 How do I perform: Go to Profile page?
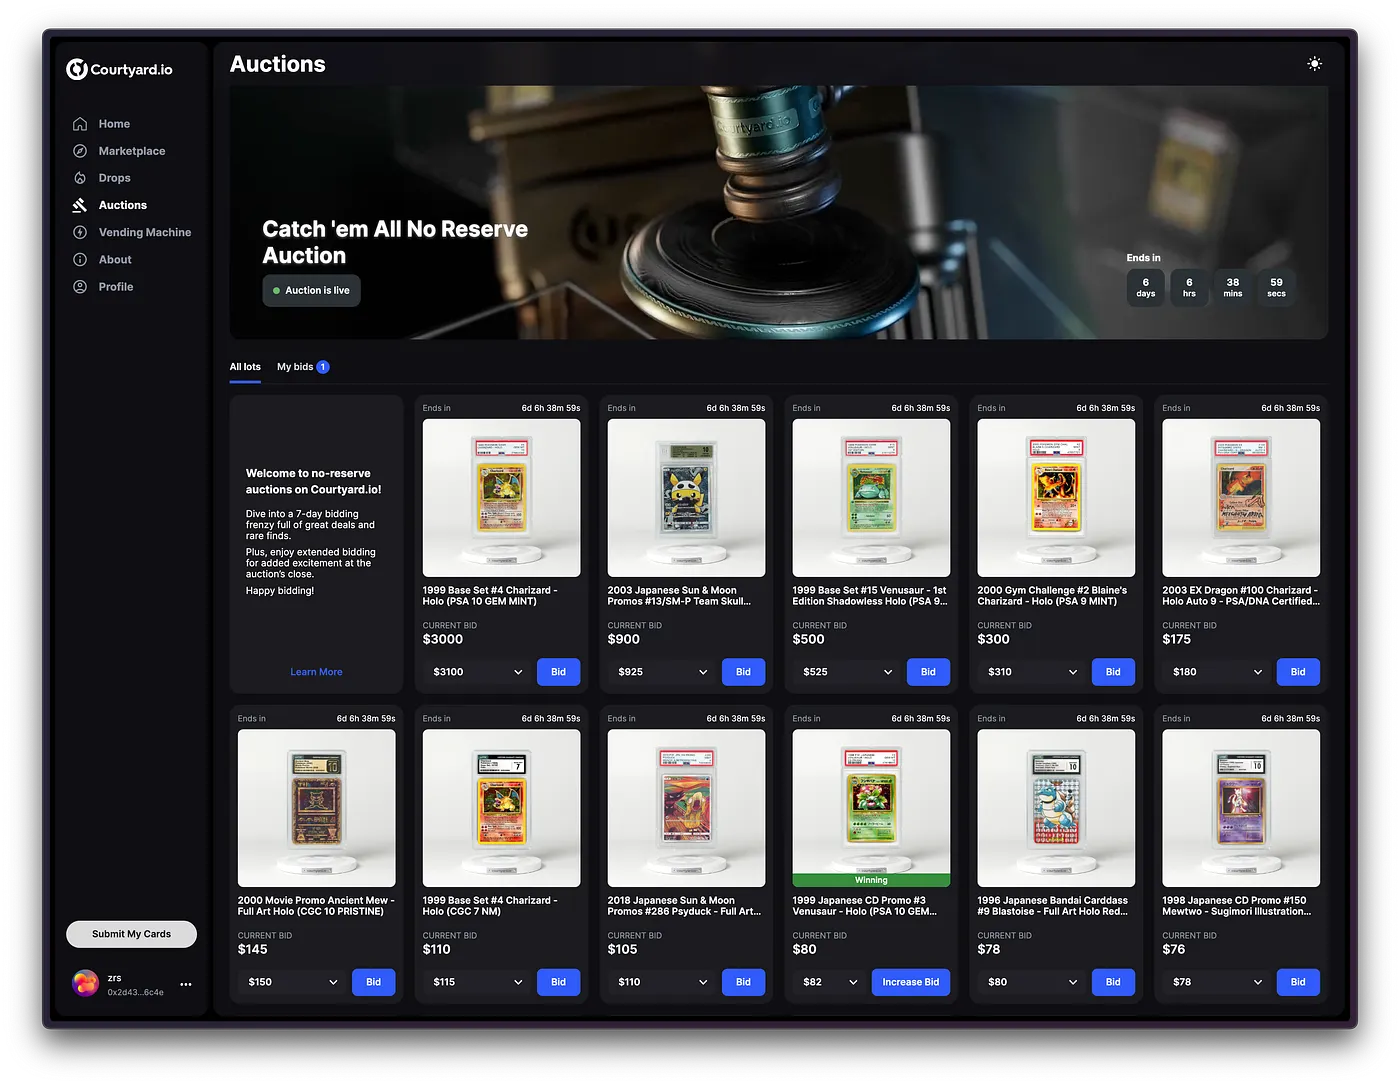click(102, 286)
